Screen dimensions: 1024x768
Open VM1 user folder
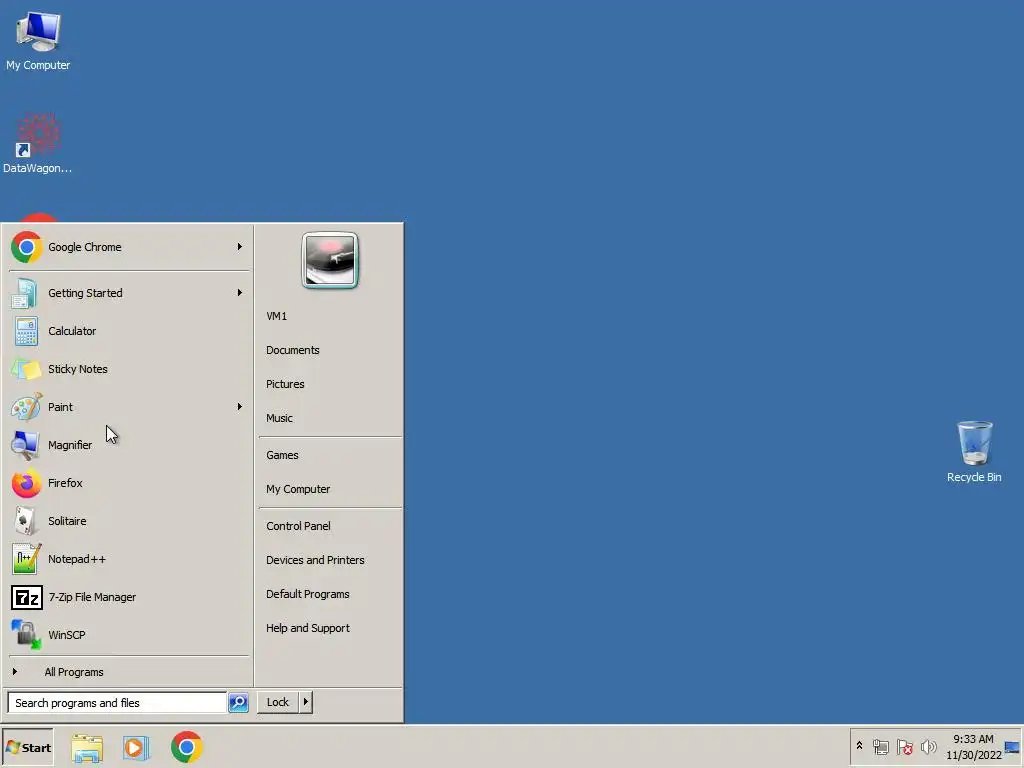pos(276,316)
